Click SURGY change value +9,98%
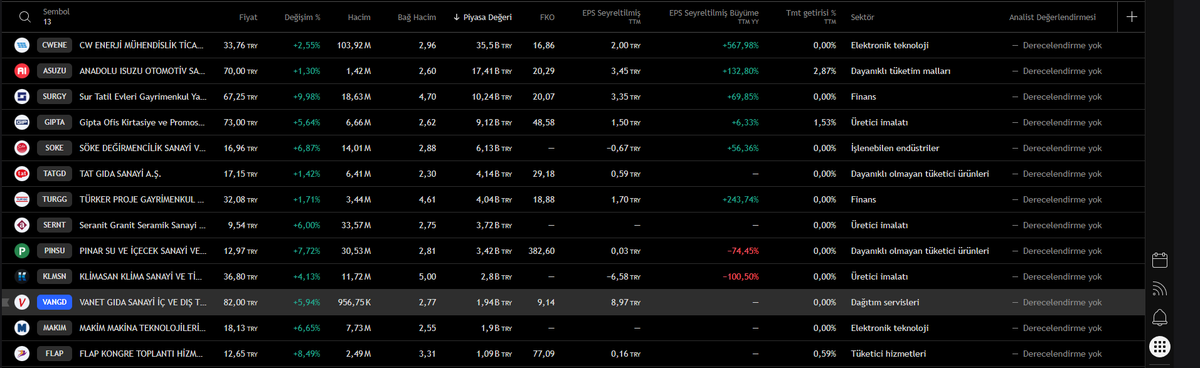Viewport: 1200px width, 368px height. point(307,97)
